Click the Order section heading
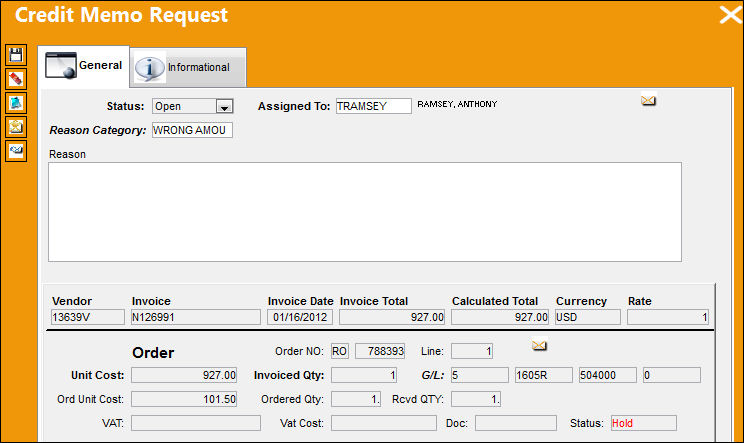 pyautogui.click(x=153, y=352)
